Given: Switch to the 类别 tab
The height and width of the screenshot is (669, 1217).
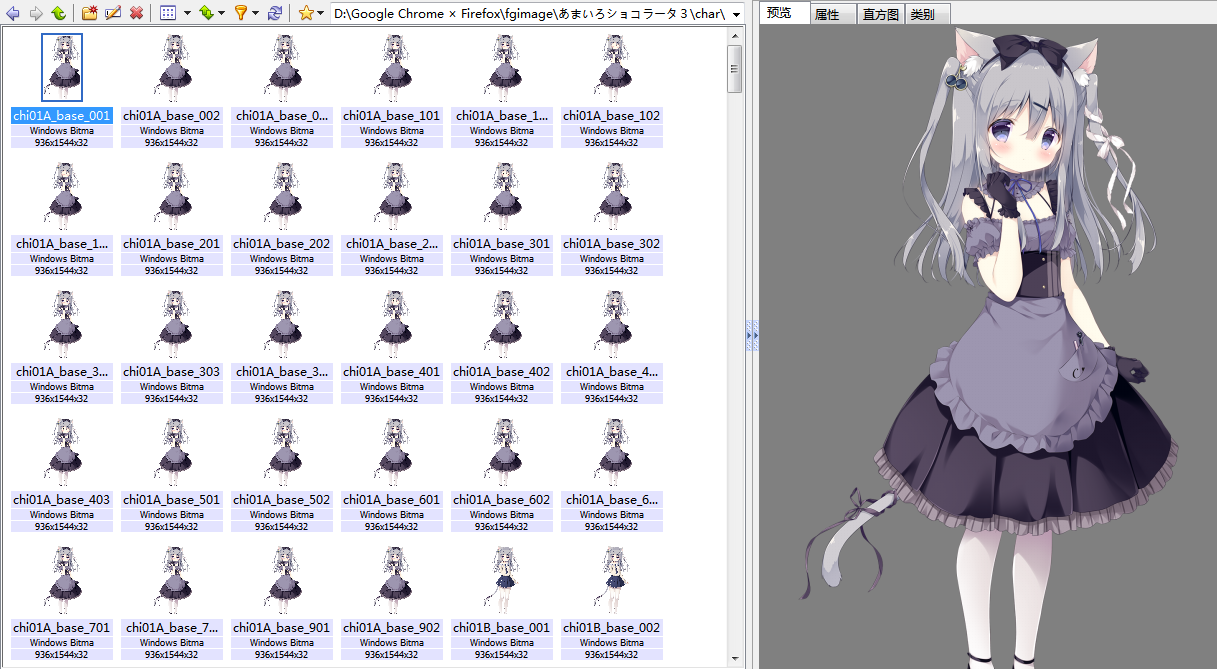Looking at the screenshot, I should coord(927,15).
